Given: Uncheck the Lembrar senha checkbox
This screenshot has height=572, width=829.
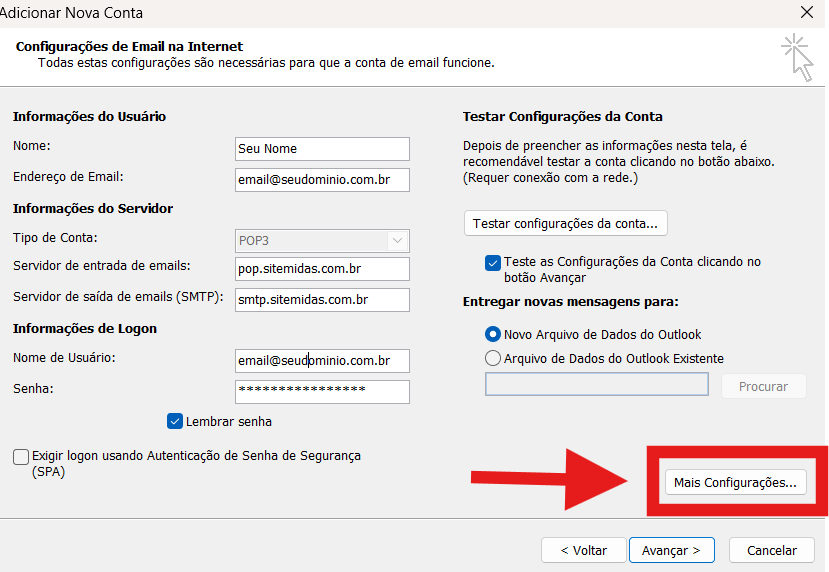Looking at the screenshot, I should coord(175,422).
